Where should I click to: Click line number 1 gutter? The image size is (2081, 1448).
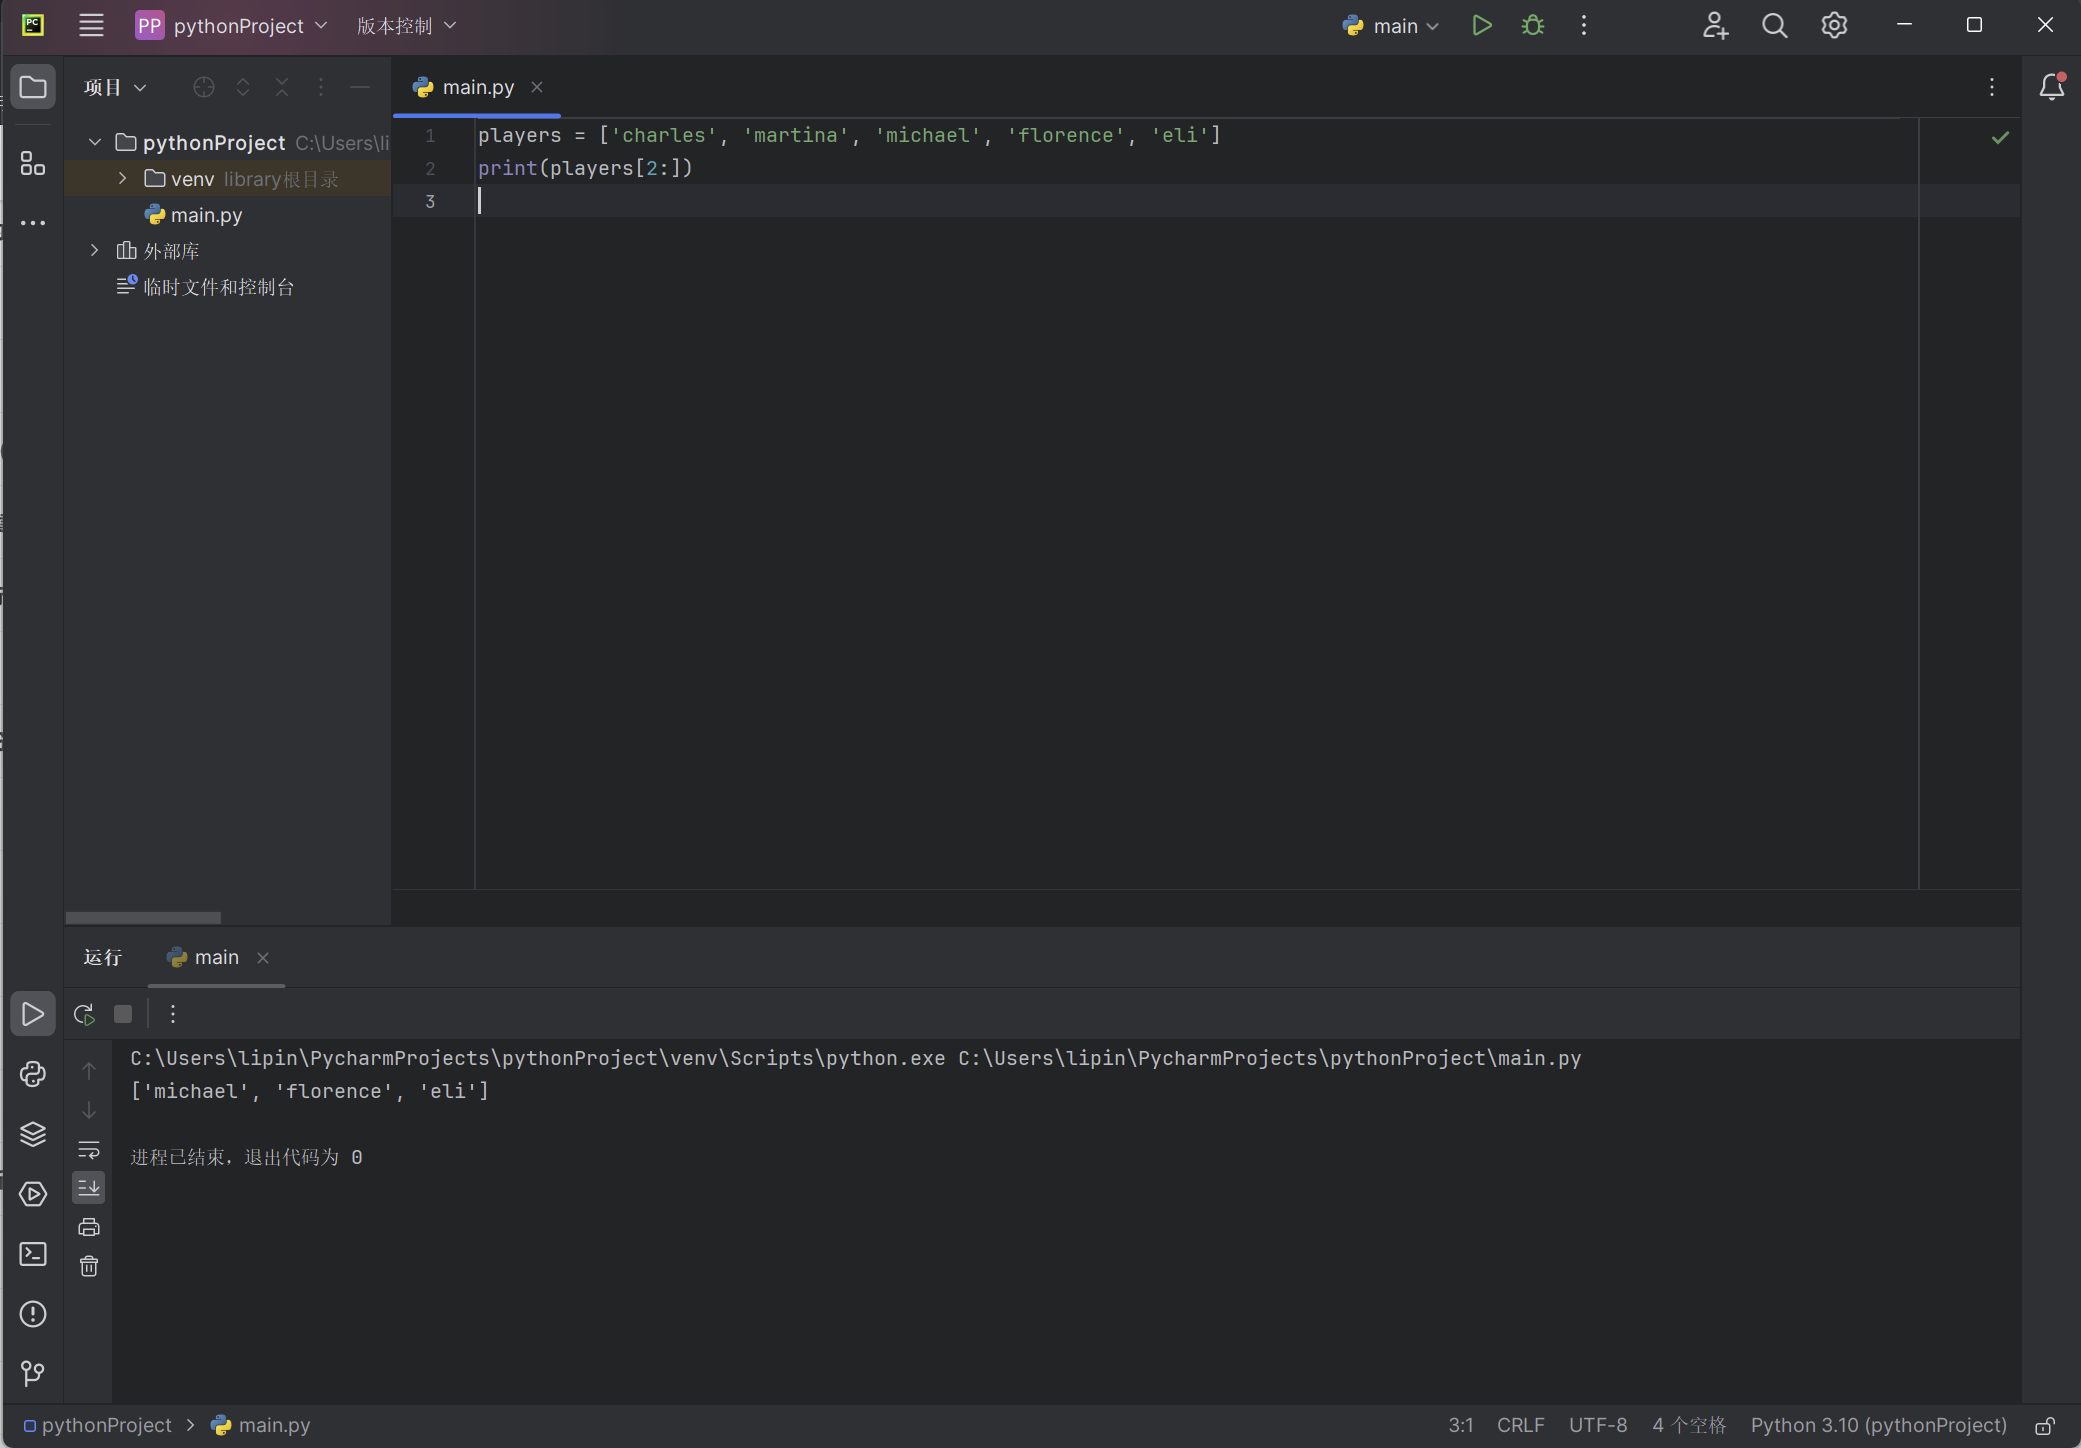[x=430, y=136]
